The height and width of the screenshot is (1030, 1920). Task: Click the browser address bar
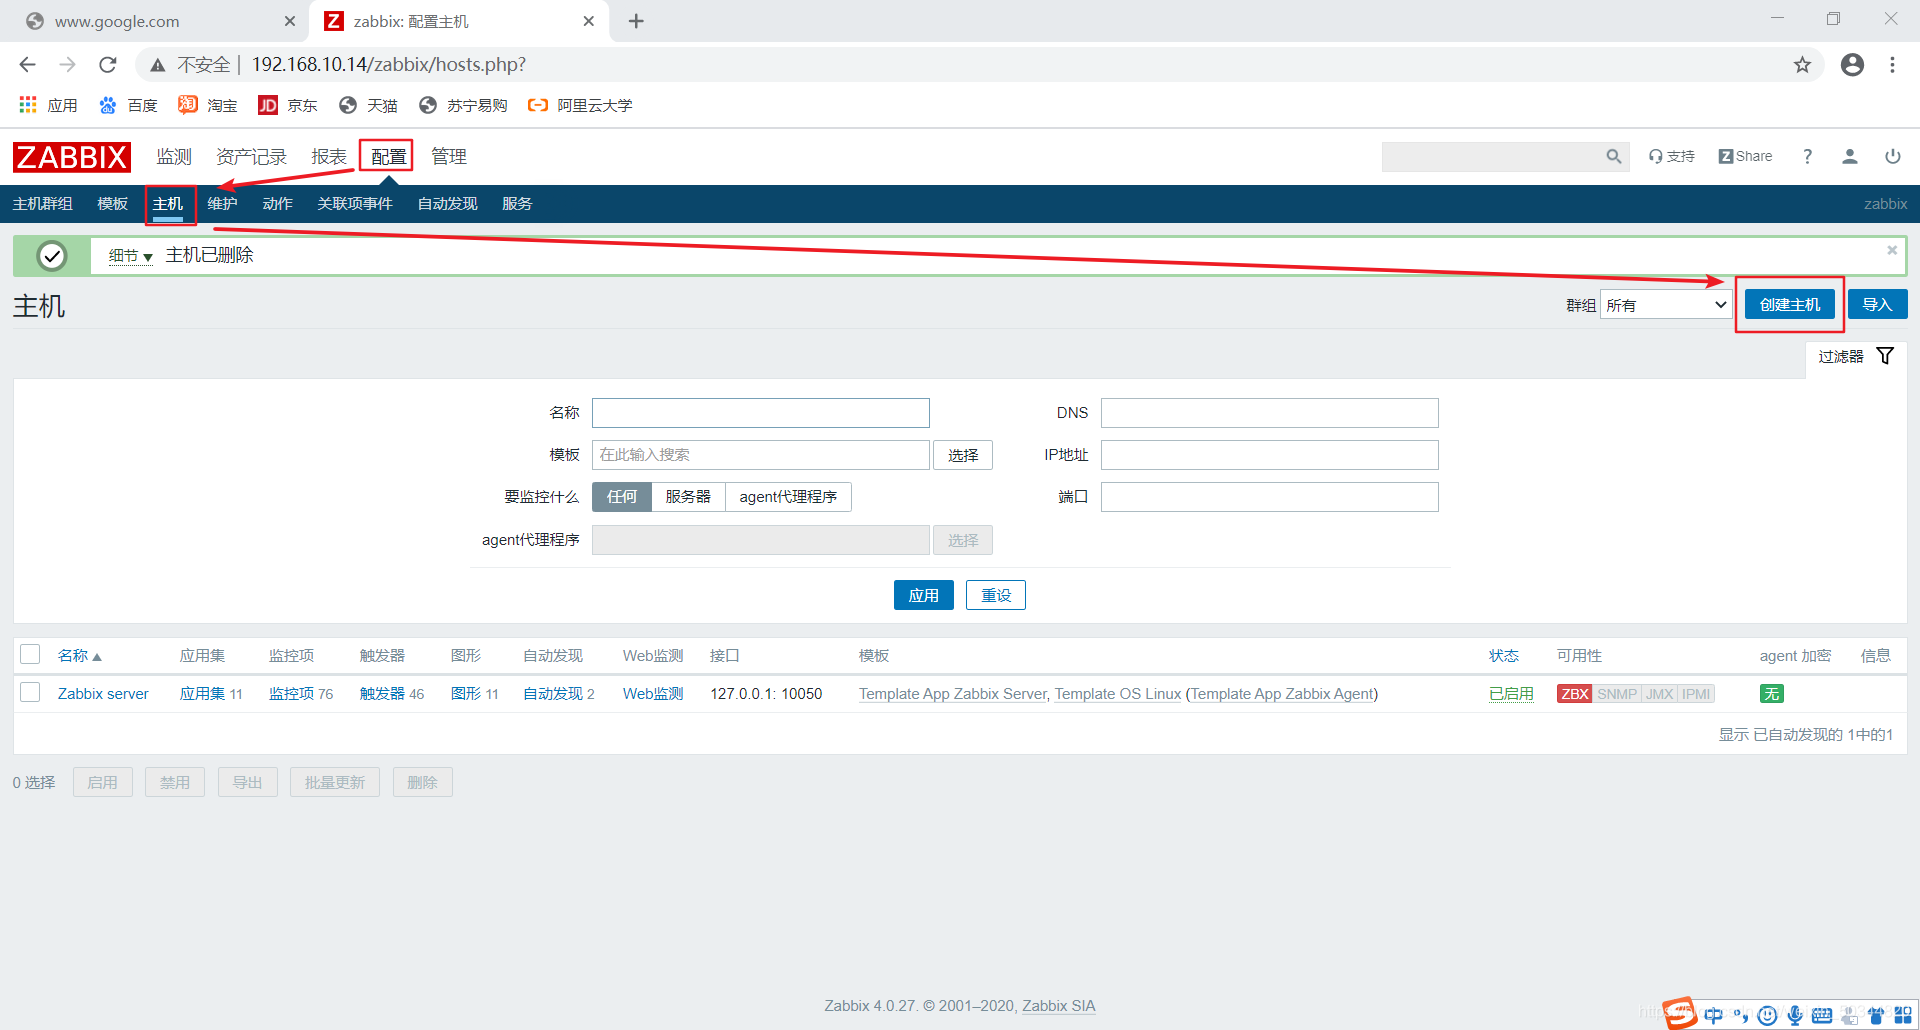pos(980,65)
